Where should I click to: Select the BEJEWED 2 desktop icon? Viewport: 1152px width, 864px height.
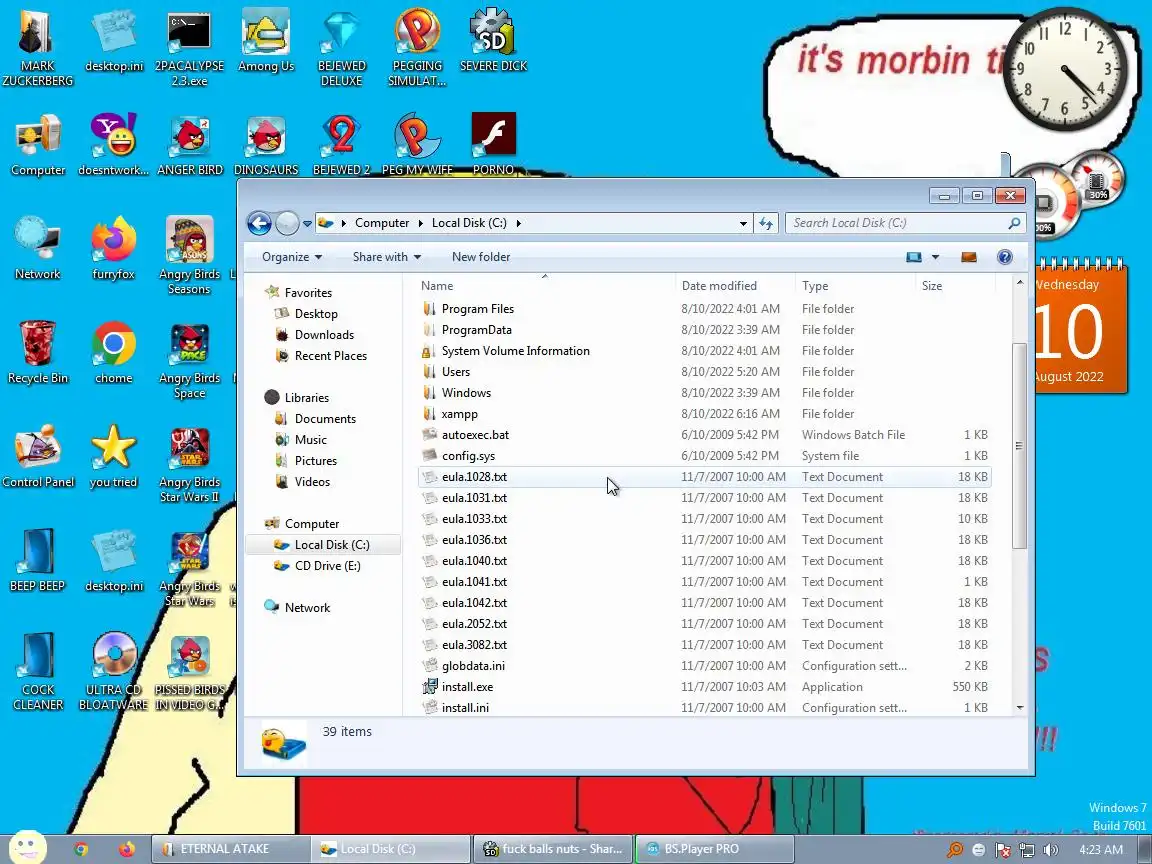pyautogui.click(x=342, y=145)
